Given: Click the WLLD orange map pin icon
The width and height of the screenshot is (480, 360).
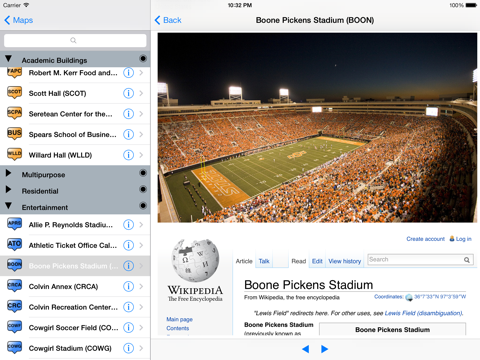Looking at the screenshot, I should tap(14, 154).
